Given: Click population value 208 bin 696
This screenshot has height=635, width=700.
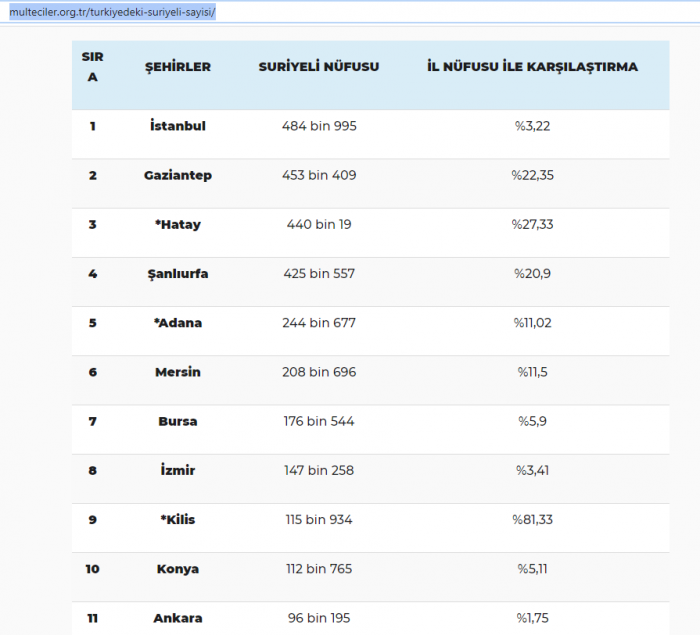Looking at the screenshot, I should 319,372.
